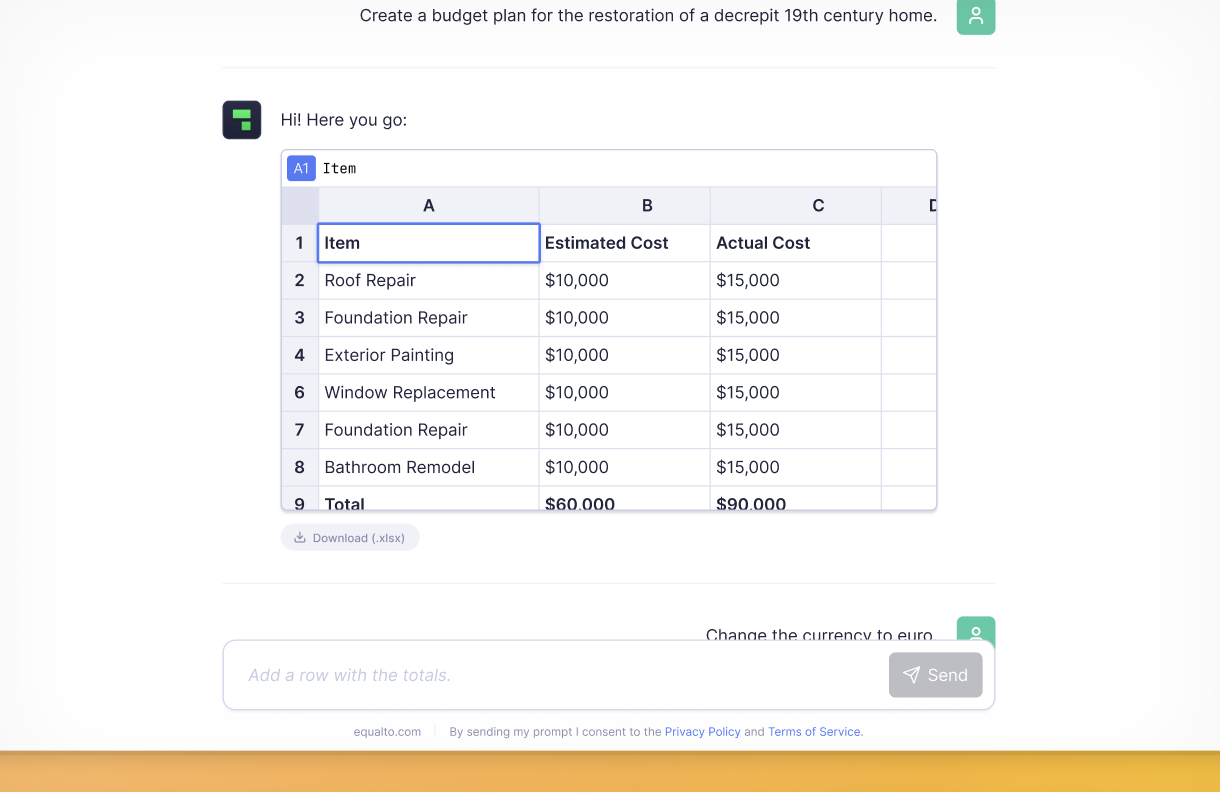The height and width of the screenshot is (792, 1220).
Task: Select the "Exterior Painting" cell
Action: pyautogui.click(x=429, y=355)
